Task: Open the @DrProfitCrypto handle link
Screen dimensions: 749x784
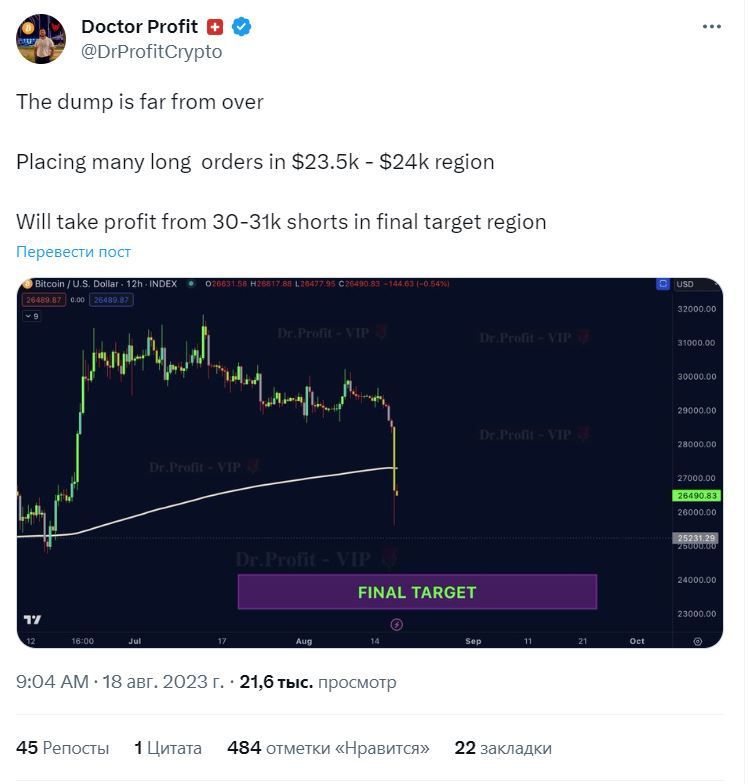Action: click(152, 52)
